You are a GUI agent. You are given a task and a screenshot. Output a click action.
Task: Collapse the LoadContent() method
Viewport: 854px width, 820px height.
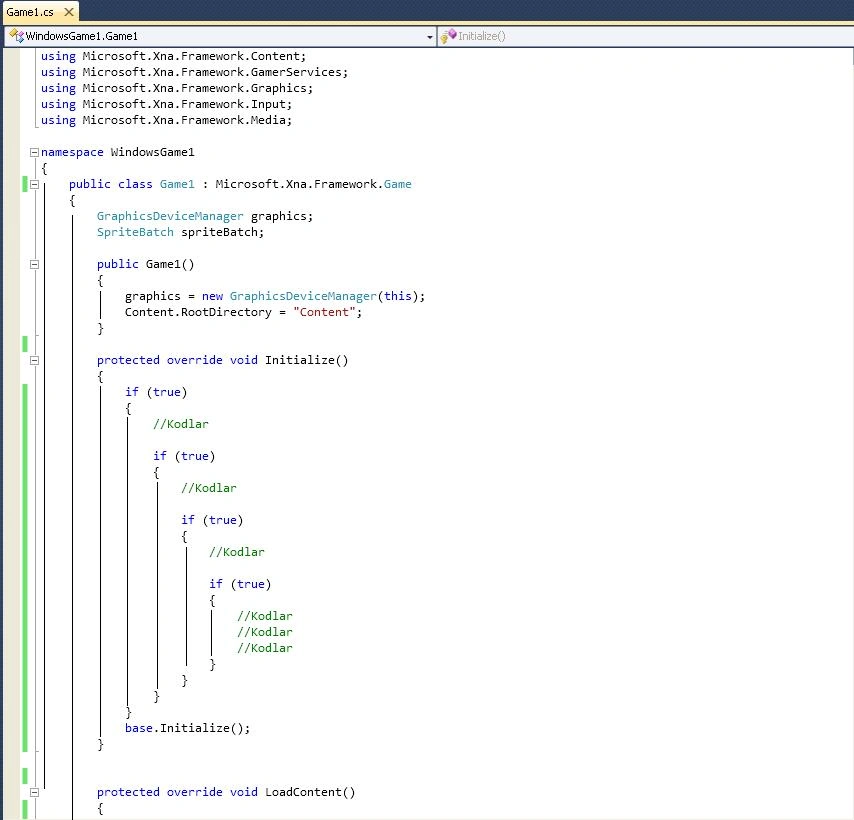[34, 793]
